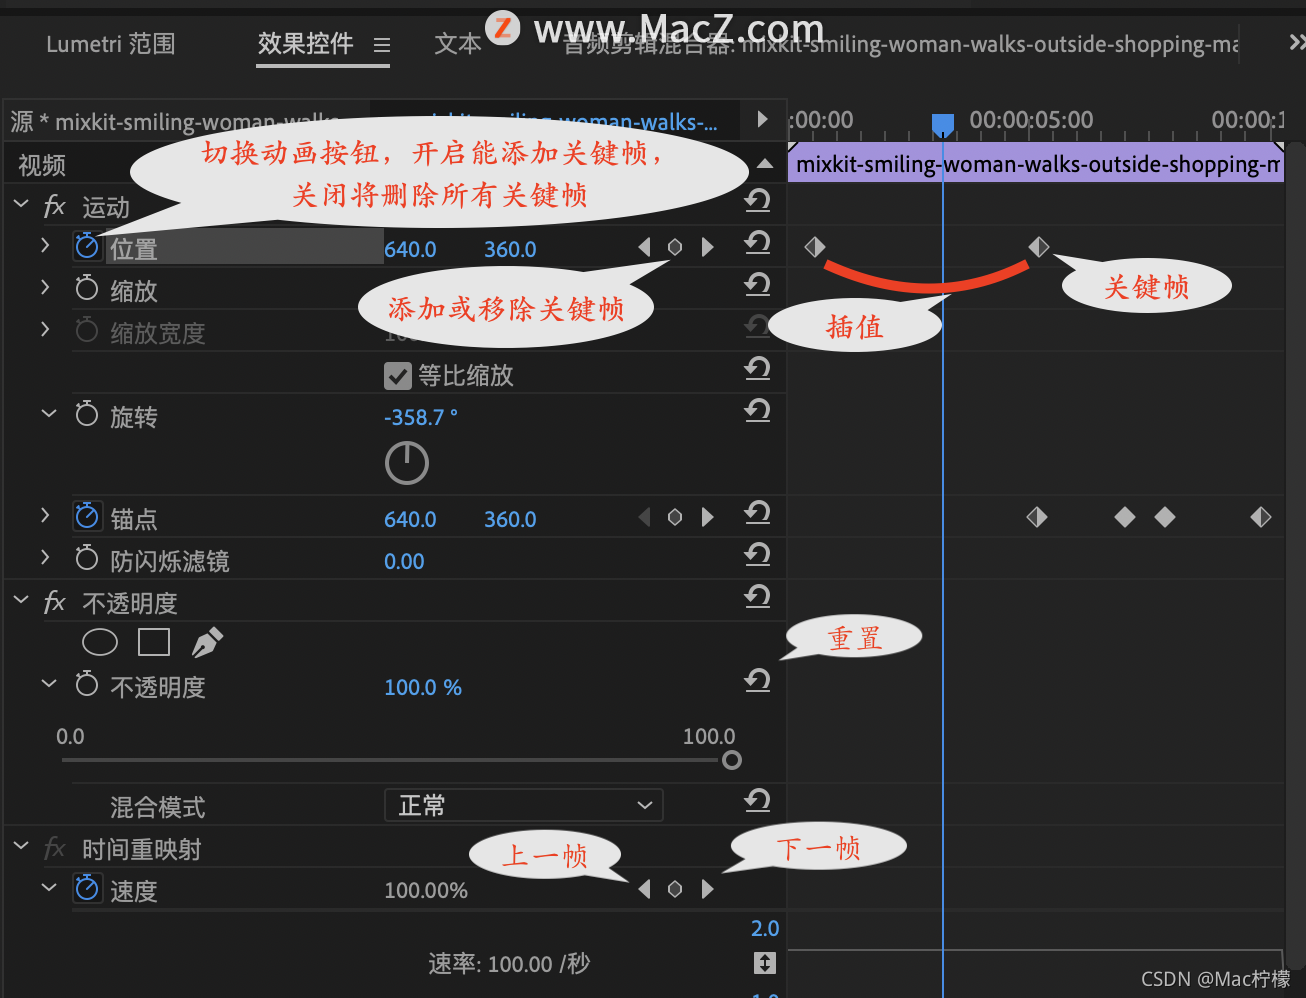The height and width of the screenshot is (998, 1306).
Task: Show overflow panels double-arrow
Action: point(1297,42)
